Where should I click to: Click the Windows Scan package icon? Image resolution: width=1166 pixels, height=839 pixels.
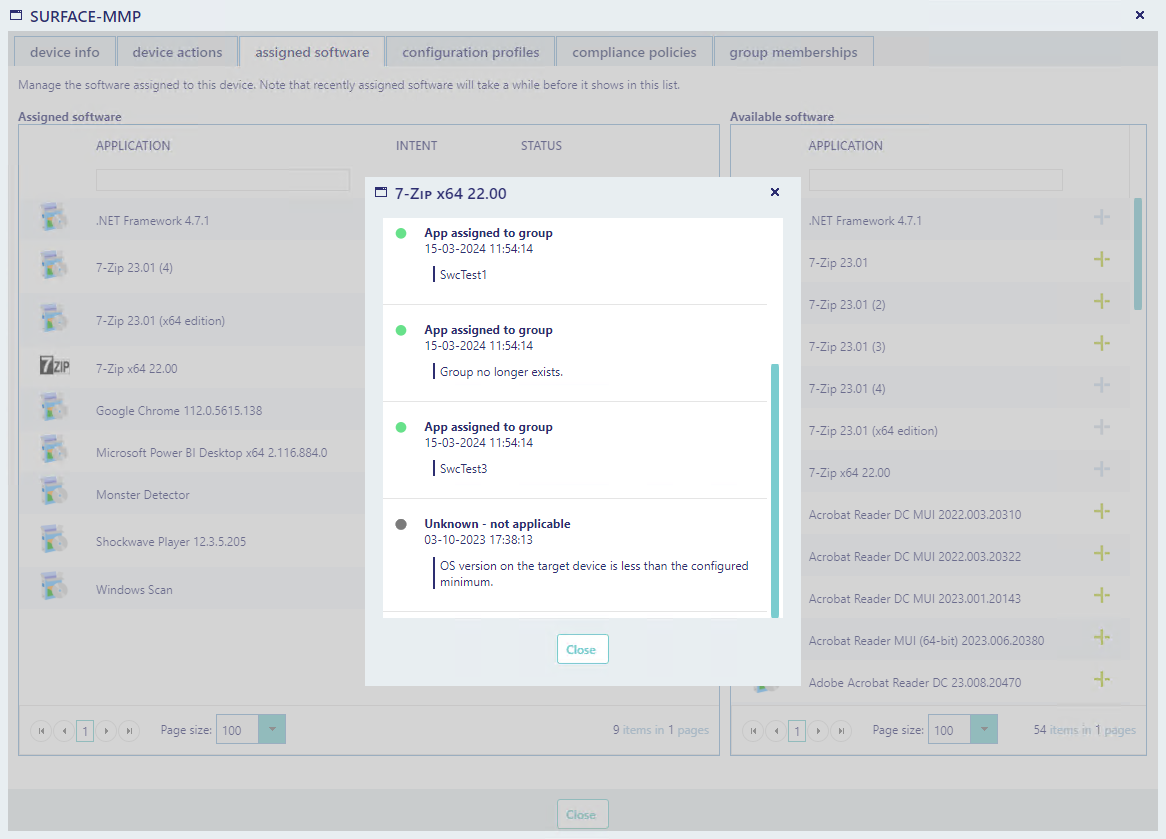54,588
